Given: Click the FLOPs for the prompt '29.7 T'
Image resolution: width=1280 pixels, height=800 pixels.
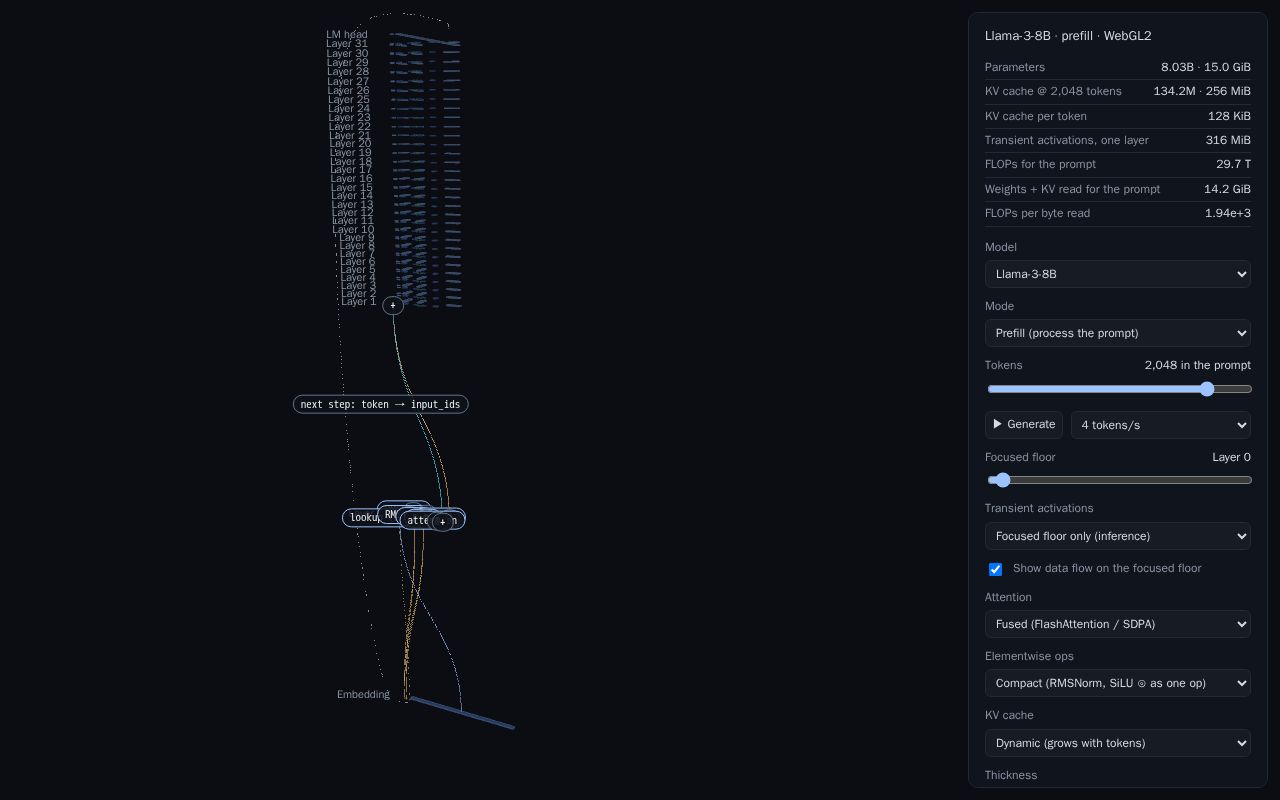Looking at the screenshot, I should (x=1233, y=164).
